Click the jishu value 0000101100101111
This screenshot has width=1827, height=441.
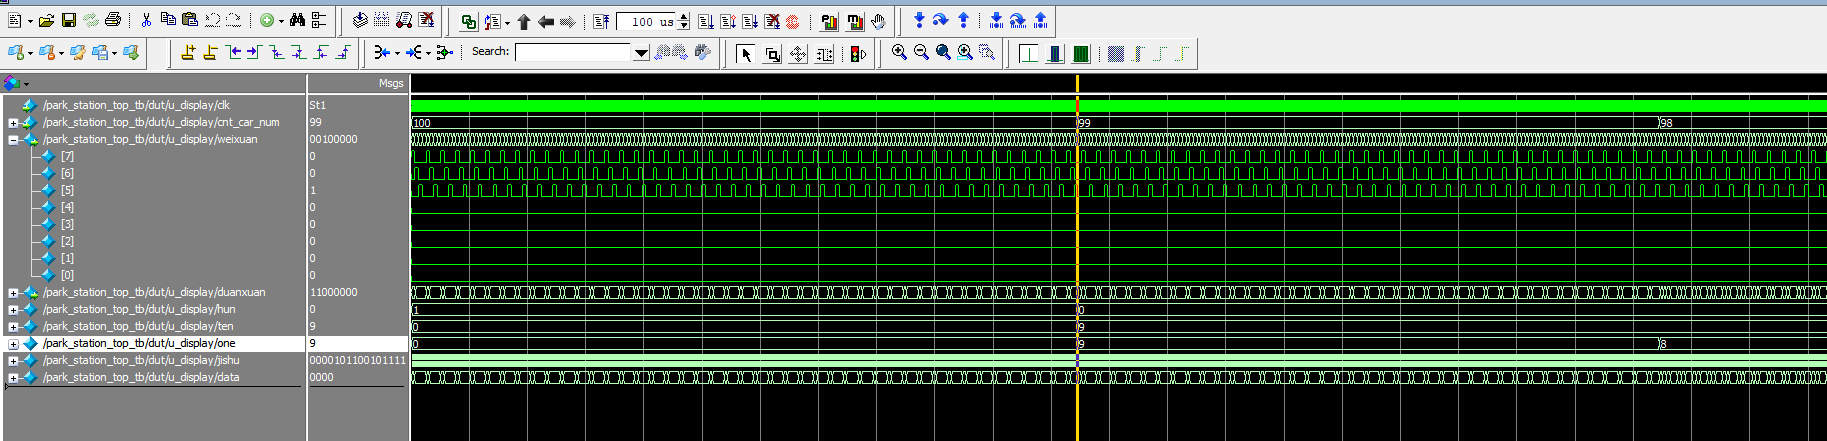358,361
